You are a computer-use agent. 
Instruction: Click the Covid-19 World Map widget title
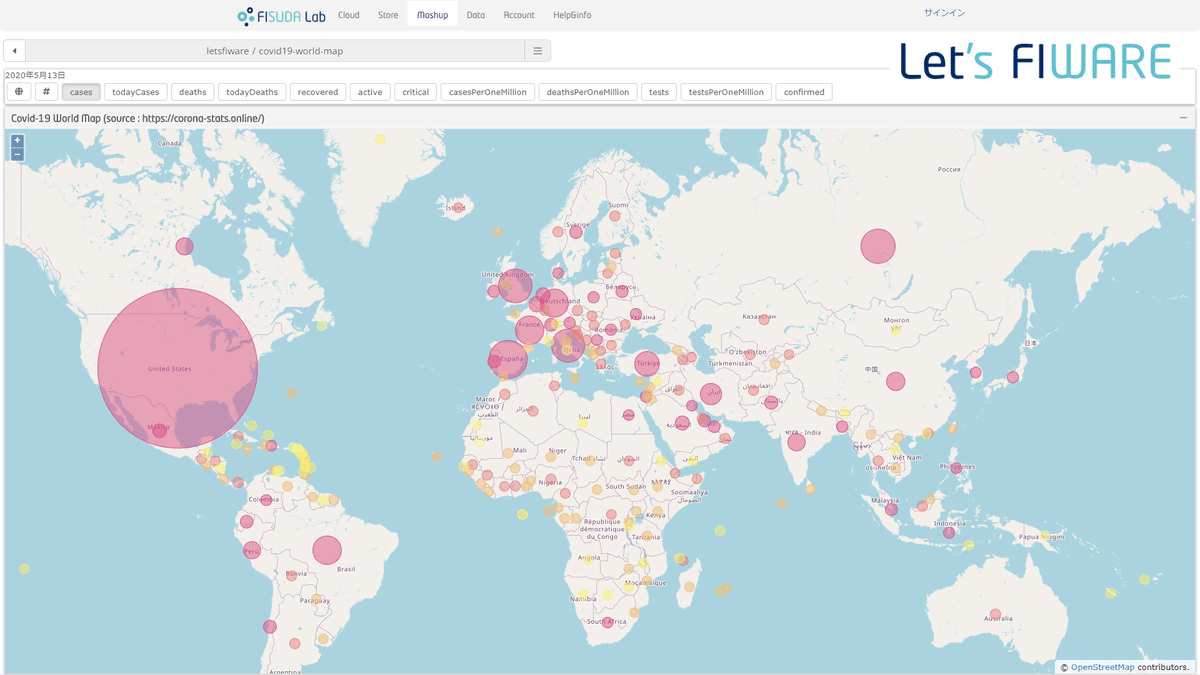(138, 118)
